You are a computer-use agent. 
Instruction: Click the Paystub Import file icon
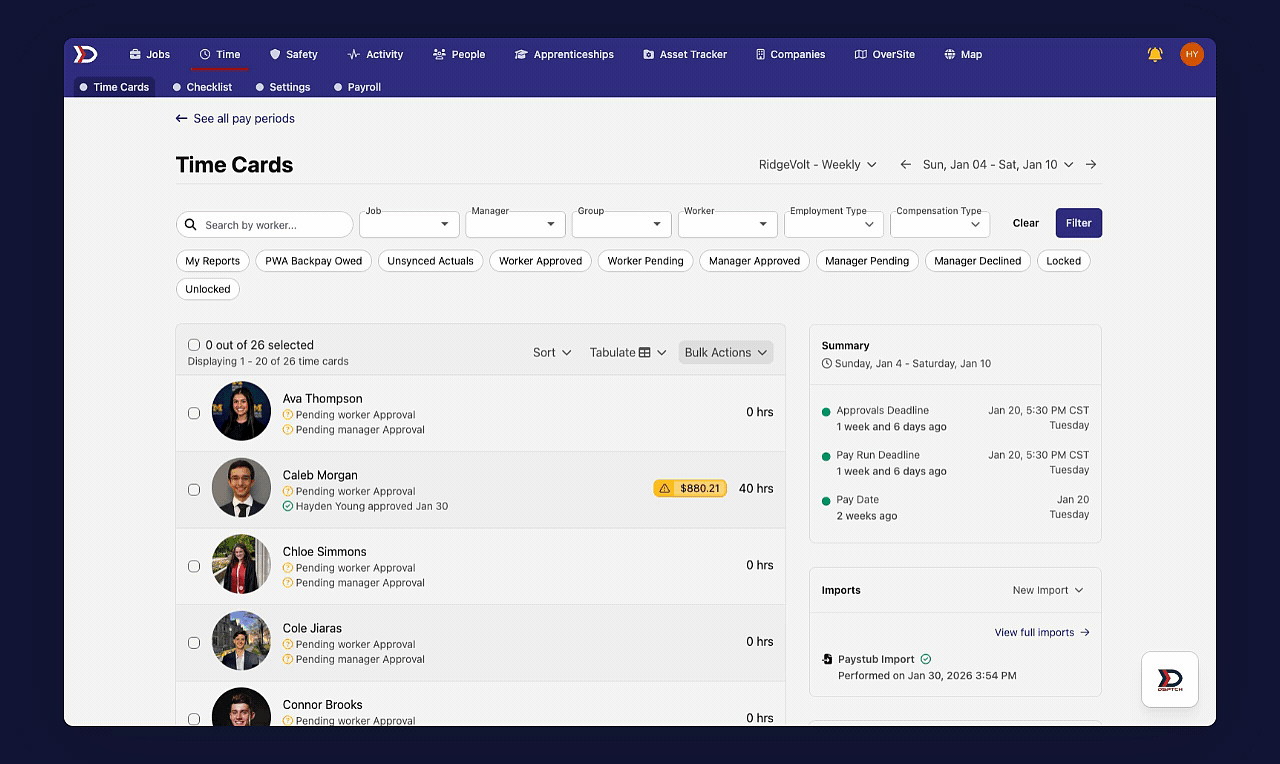pyautogui.click(x=827, y=659)
